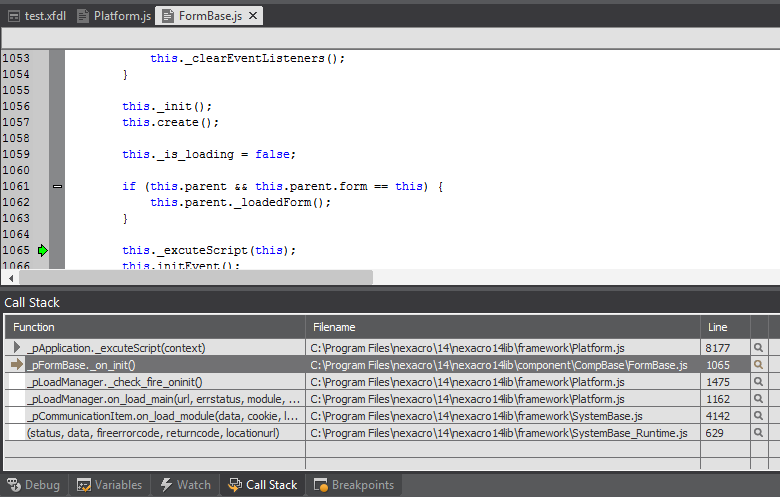Image resolution: width=780 pixels, height=497 pixels.
Task: Click the magnifier icon on line 8177 row
Action: click(x=758, y=348)
